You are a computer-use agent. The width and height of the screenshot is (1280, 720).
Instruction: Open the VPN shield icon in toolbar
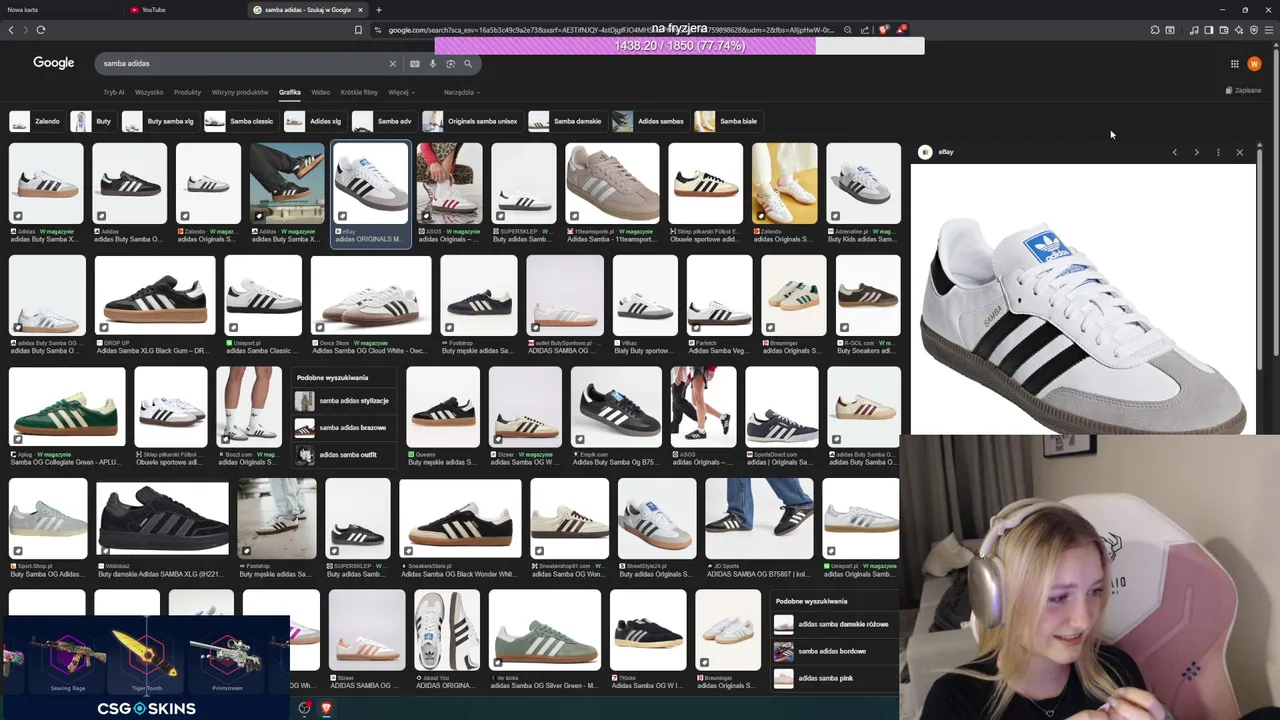click(1253, 30)
